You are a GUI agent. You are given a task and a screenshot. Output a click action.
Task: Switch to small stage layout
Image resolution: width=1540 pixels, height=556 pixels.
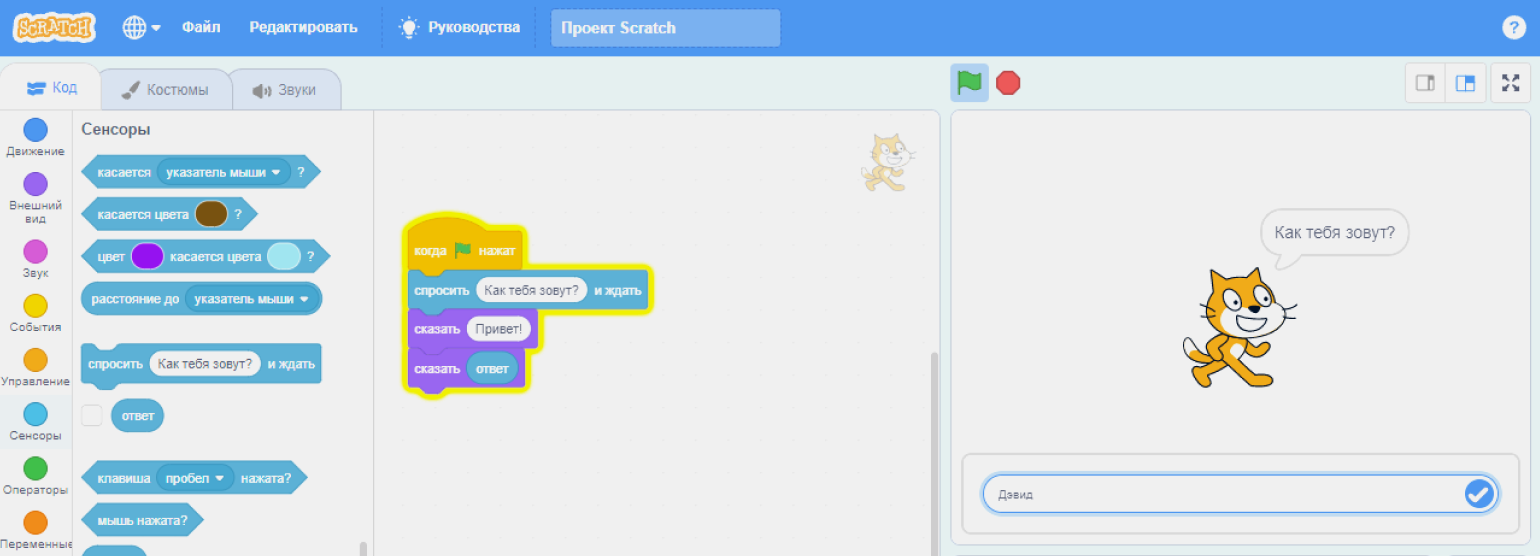coord(1425,84)
